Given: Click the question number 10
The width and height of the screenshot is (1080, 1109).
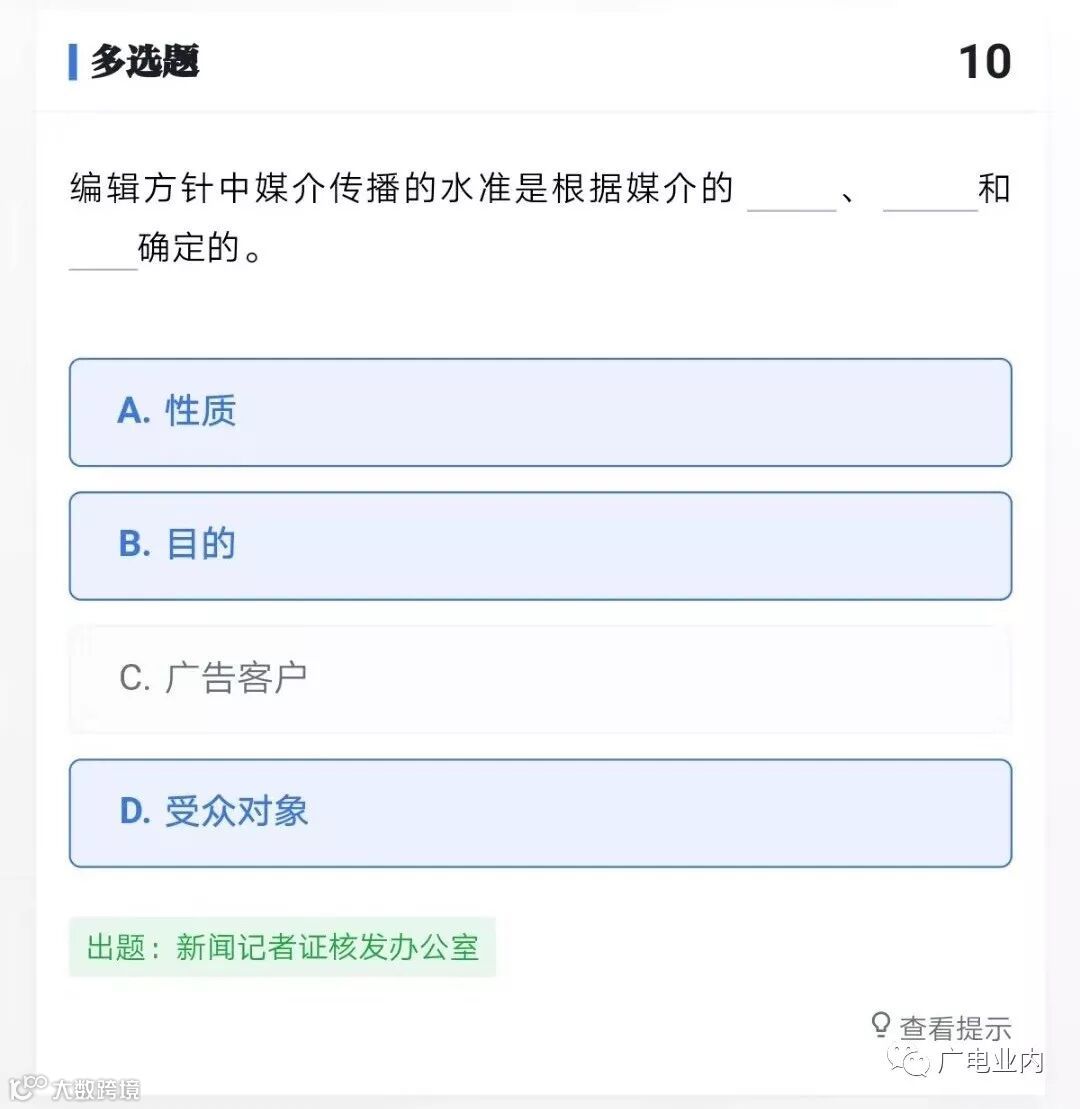Looking at the screenshot, I should tap(985, 62).
